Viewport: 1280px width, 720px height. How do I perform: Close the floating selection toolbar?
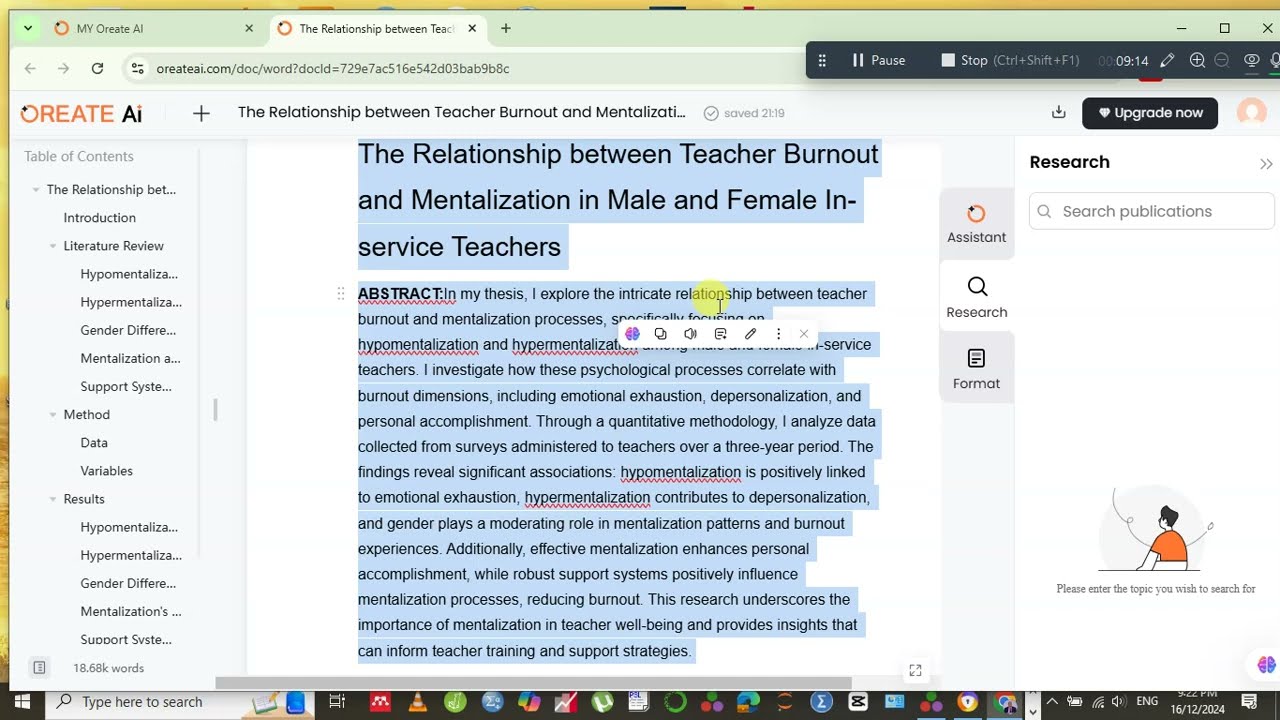[x=804, y=334]
